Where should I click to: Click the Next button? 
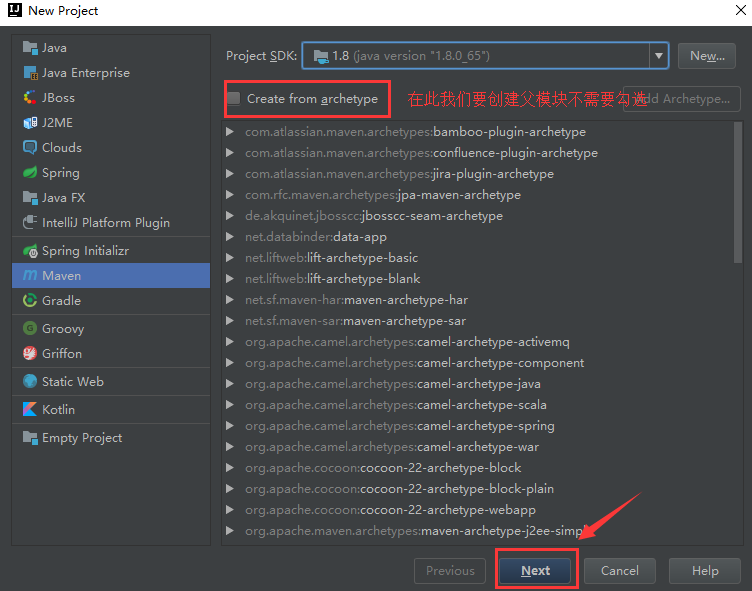pyautogui.click(x=535, y=571)
